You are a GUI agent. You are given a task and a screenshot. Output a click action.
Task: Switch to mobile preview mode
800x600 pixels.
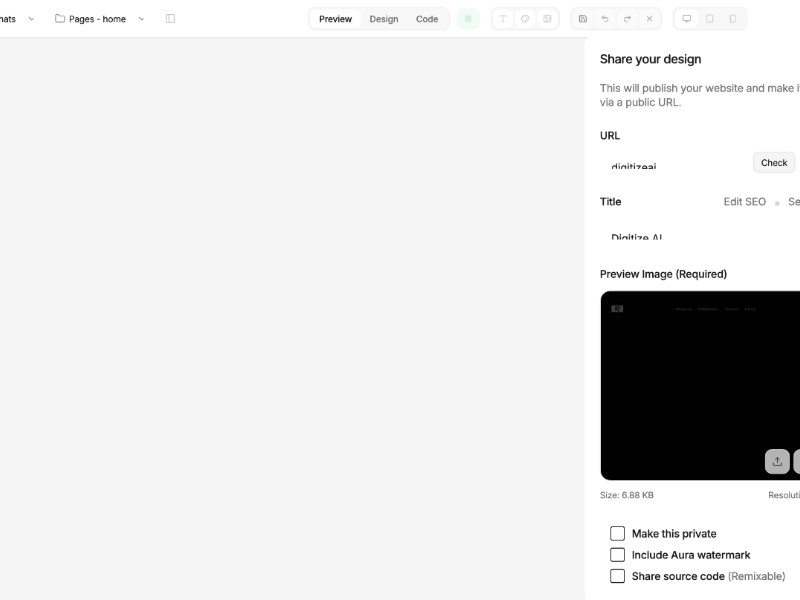(x=735, y=18)
